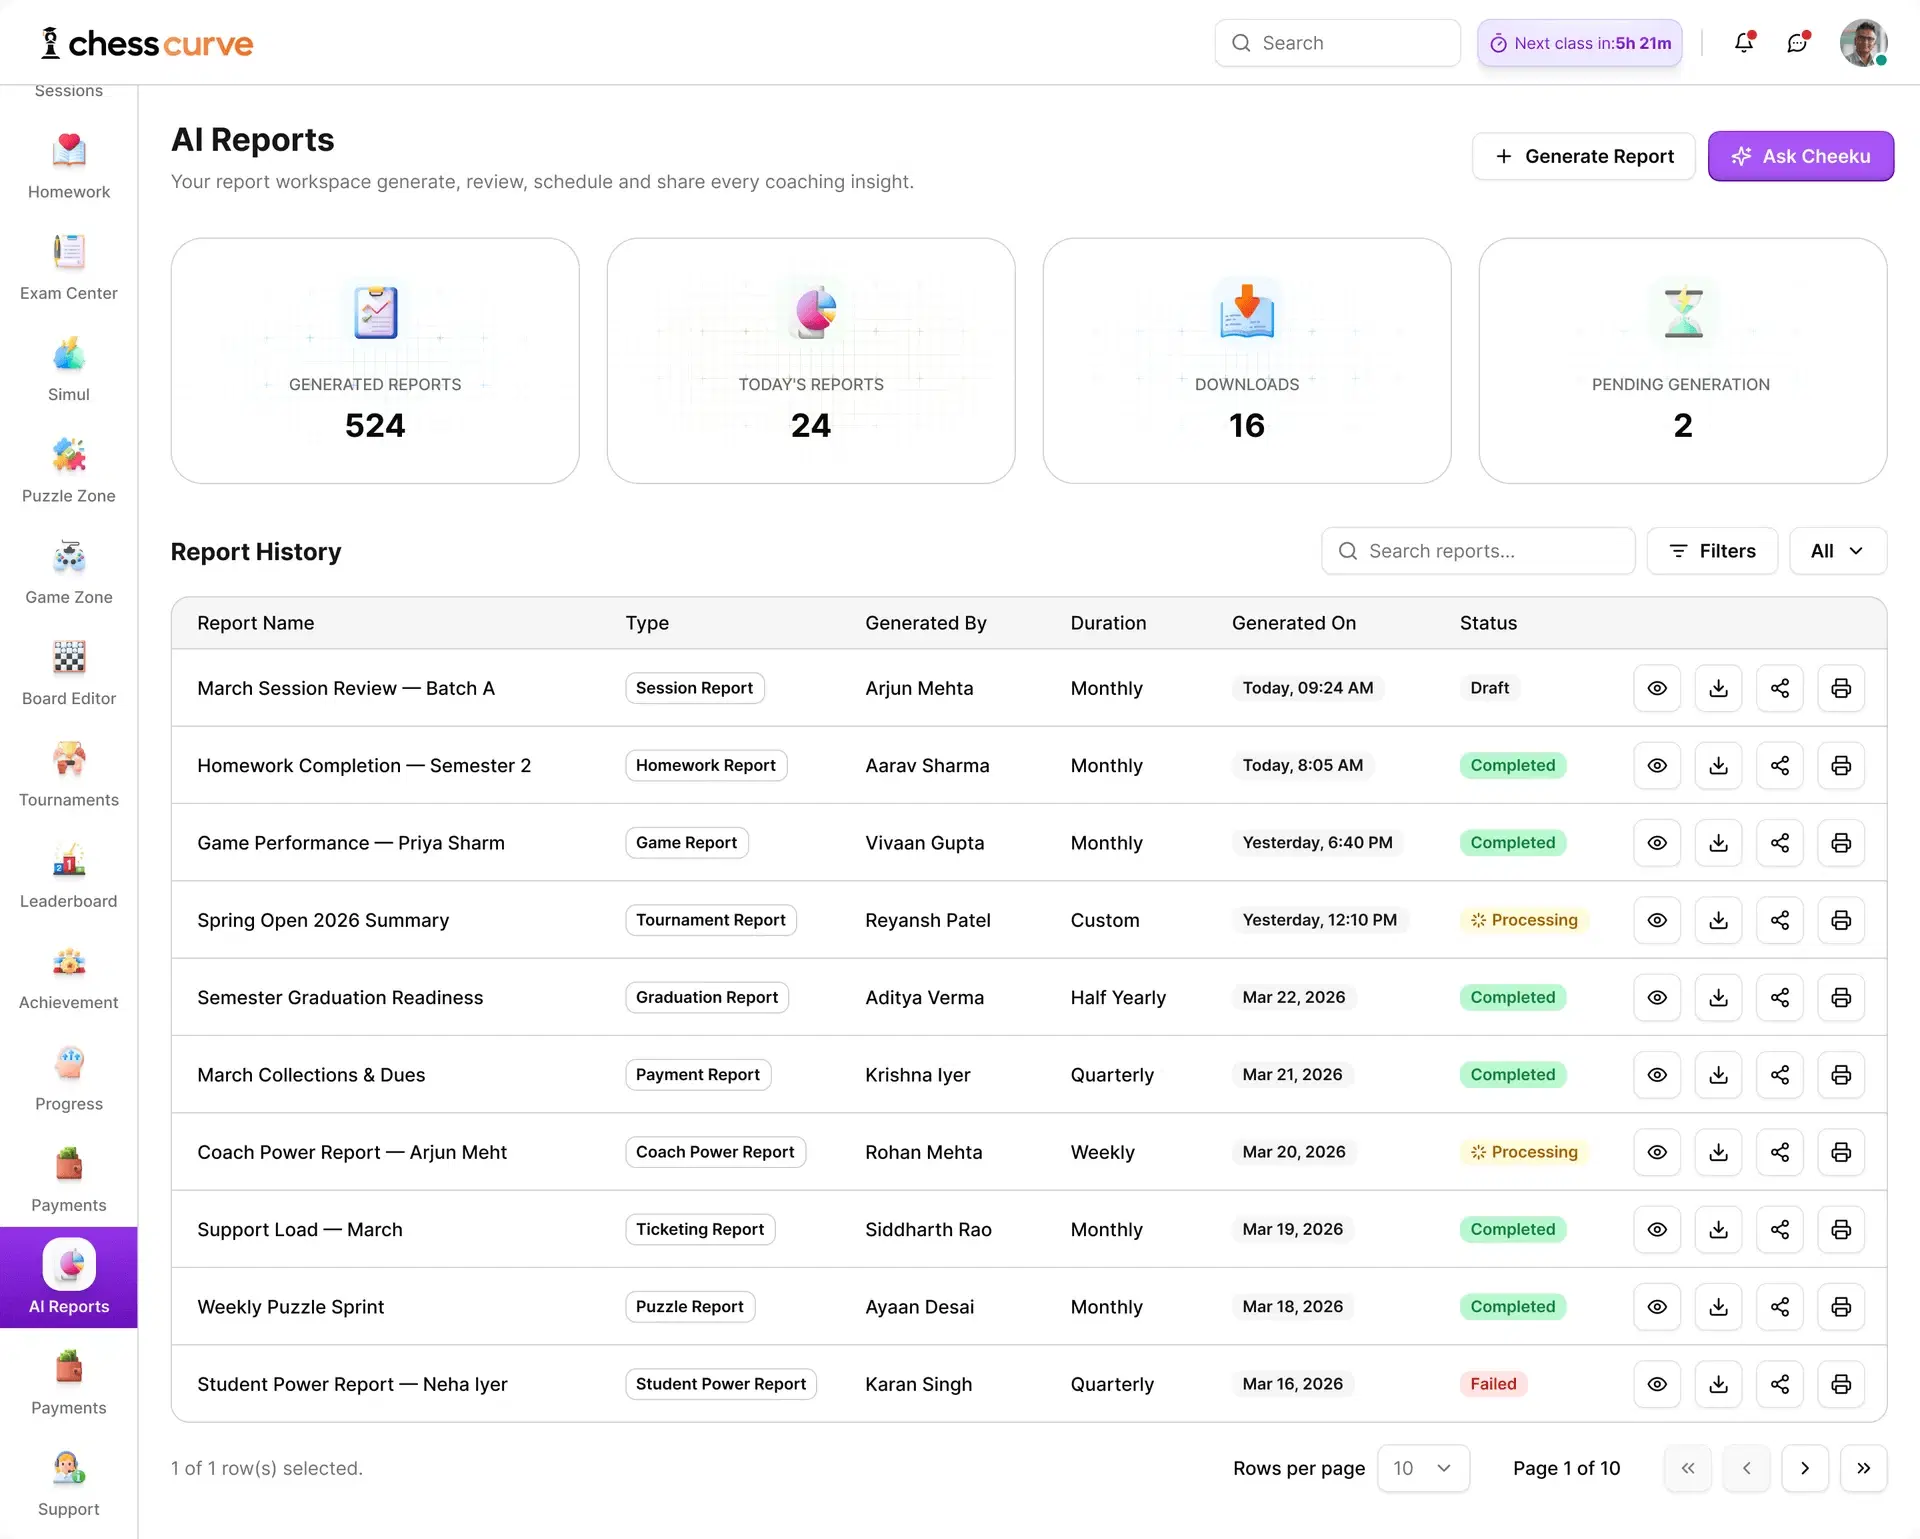Open Support in the sidebar

(x=69, y=1484)
